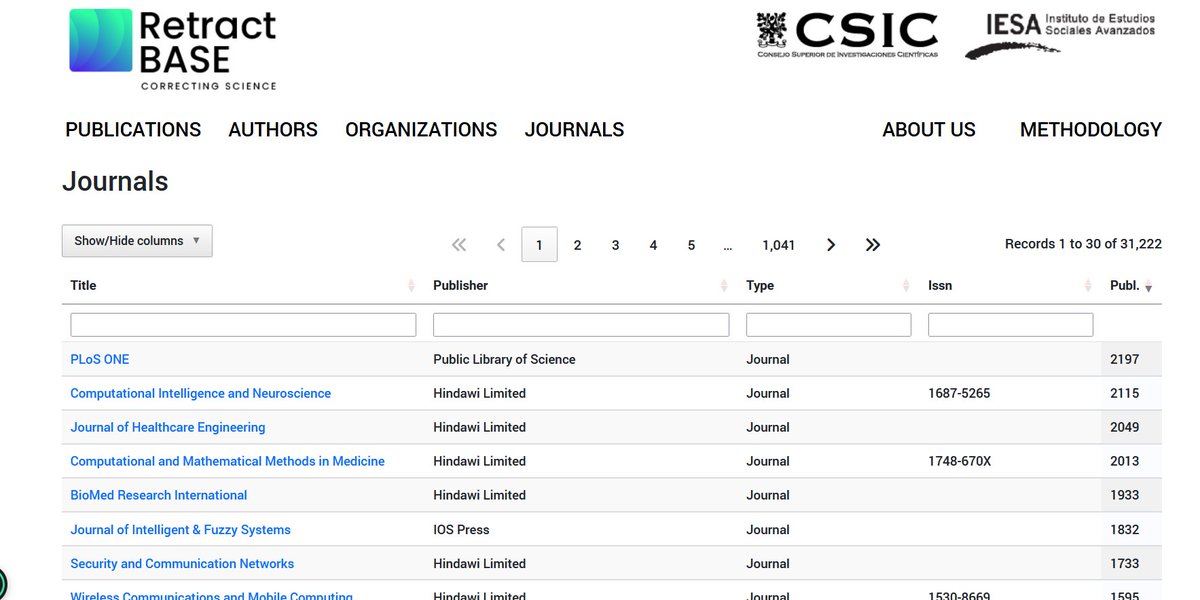The height and width of the screenshot is (600, 1200).
Task: Toggle sorting on the Publisher column
Action: click(x=722, y=286)
